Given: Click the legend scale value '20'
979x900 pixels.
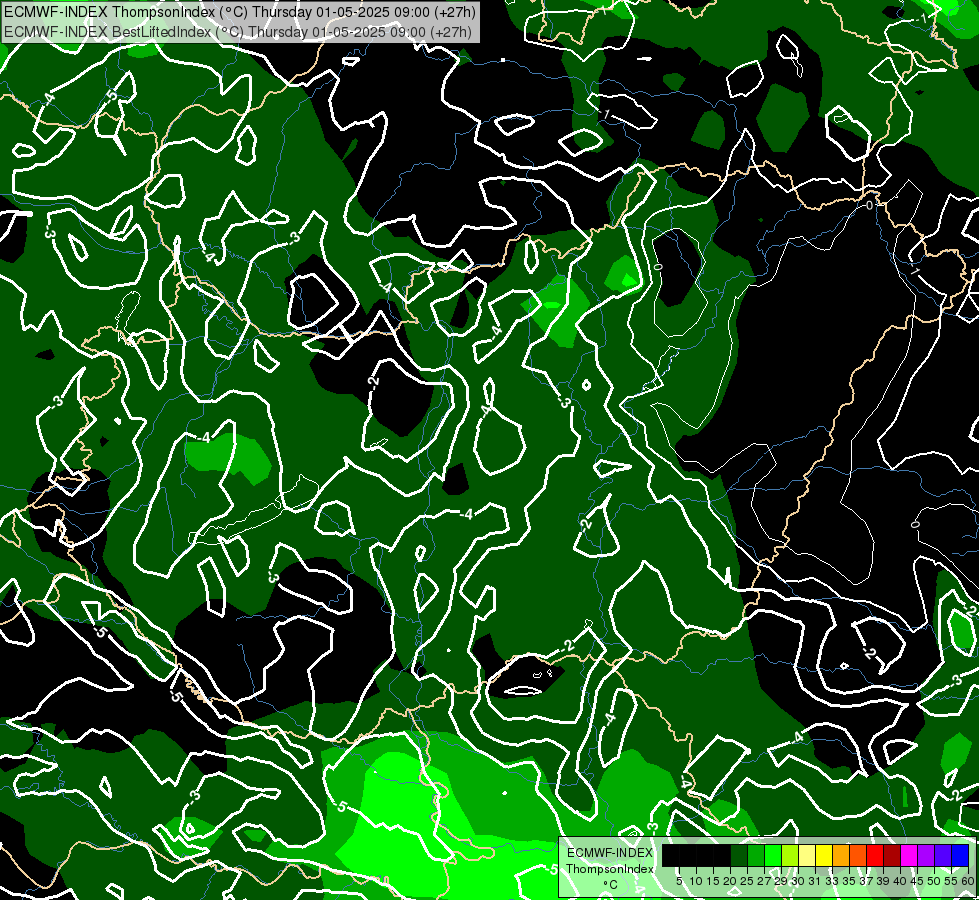Looking at the screenshot, I should pos(729,881).
